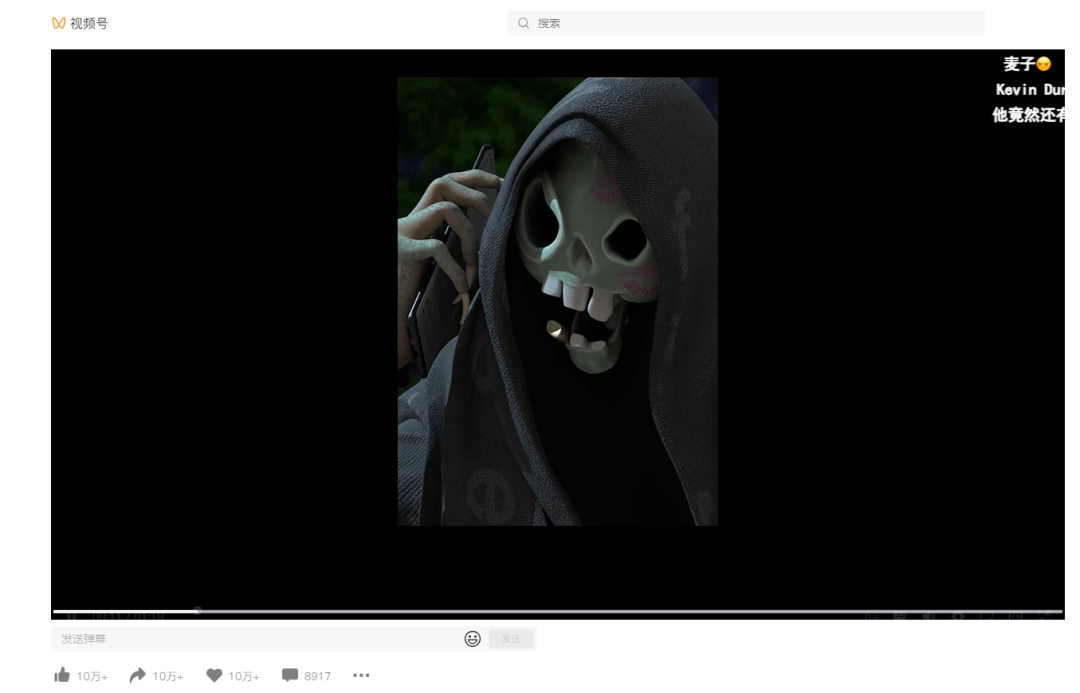Screen dimensions: 1080x693
Task: Open the 视频号 home text link
Action: (89, 23)
